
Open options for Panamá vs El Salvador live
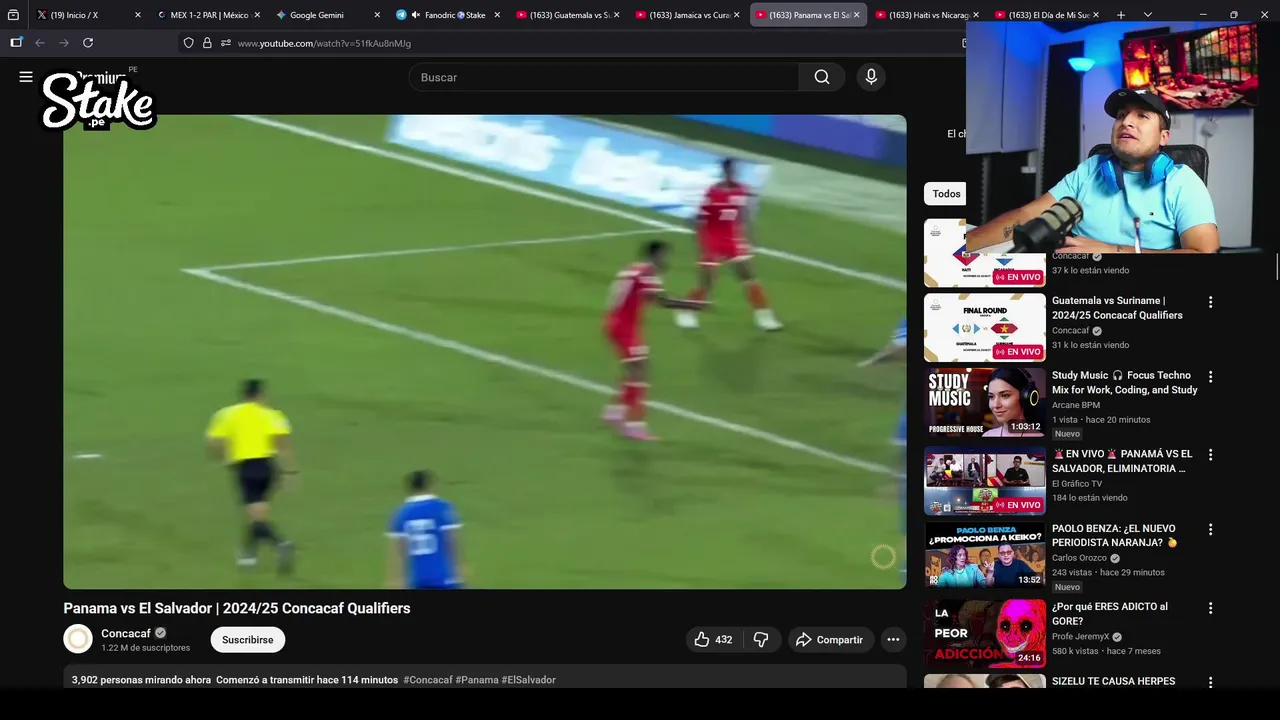(1210, 455)
